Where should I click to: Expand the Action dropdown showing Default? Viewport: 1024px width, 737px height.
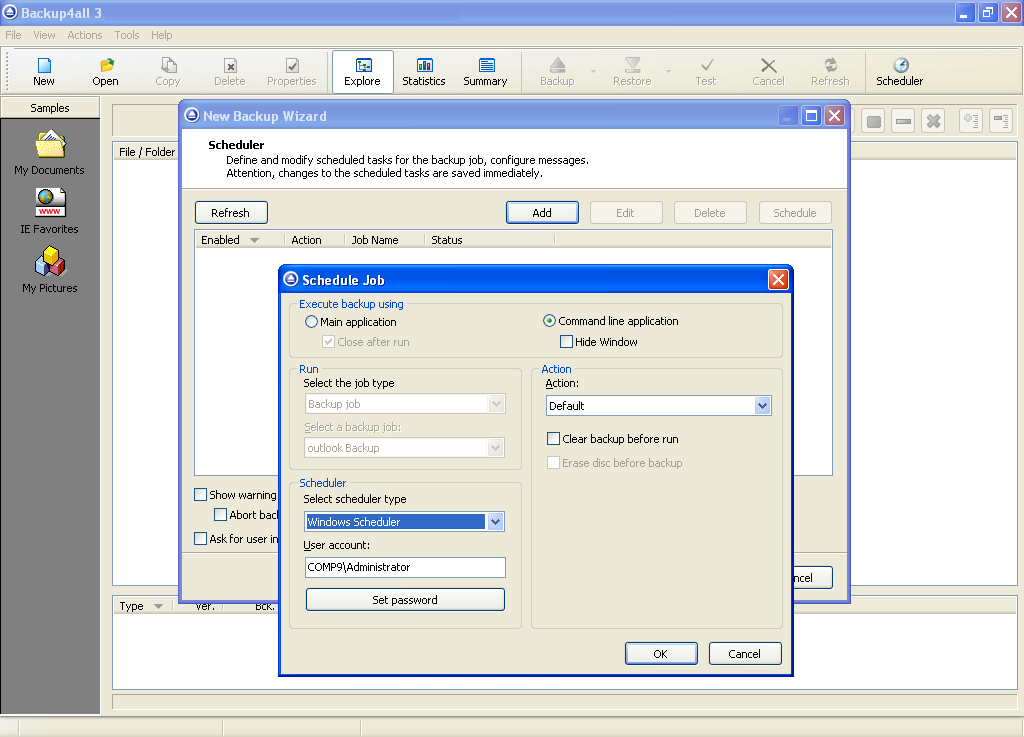point(762,406)
